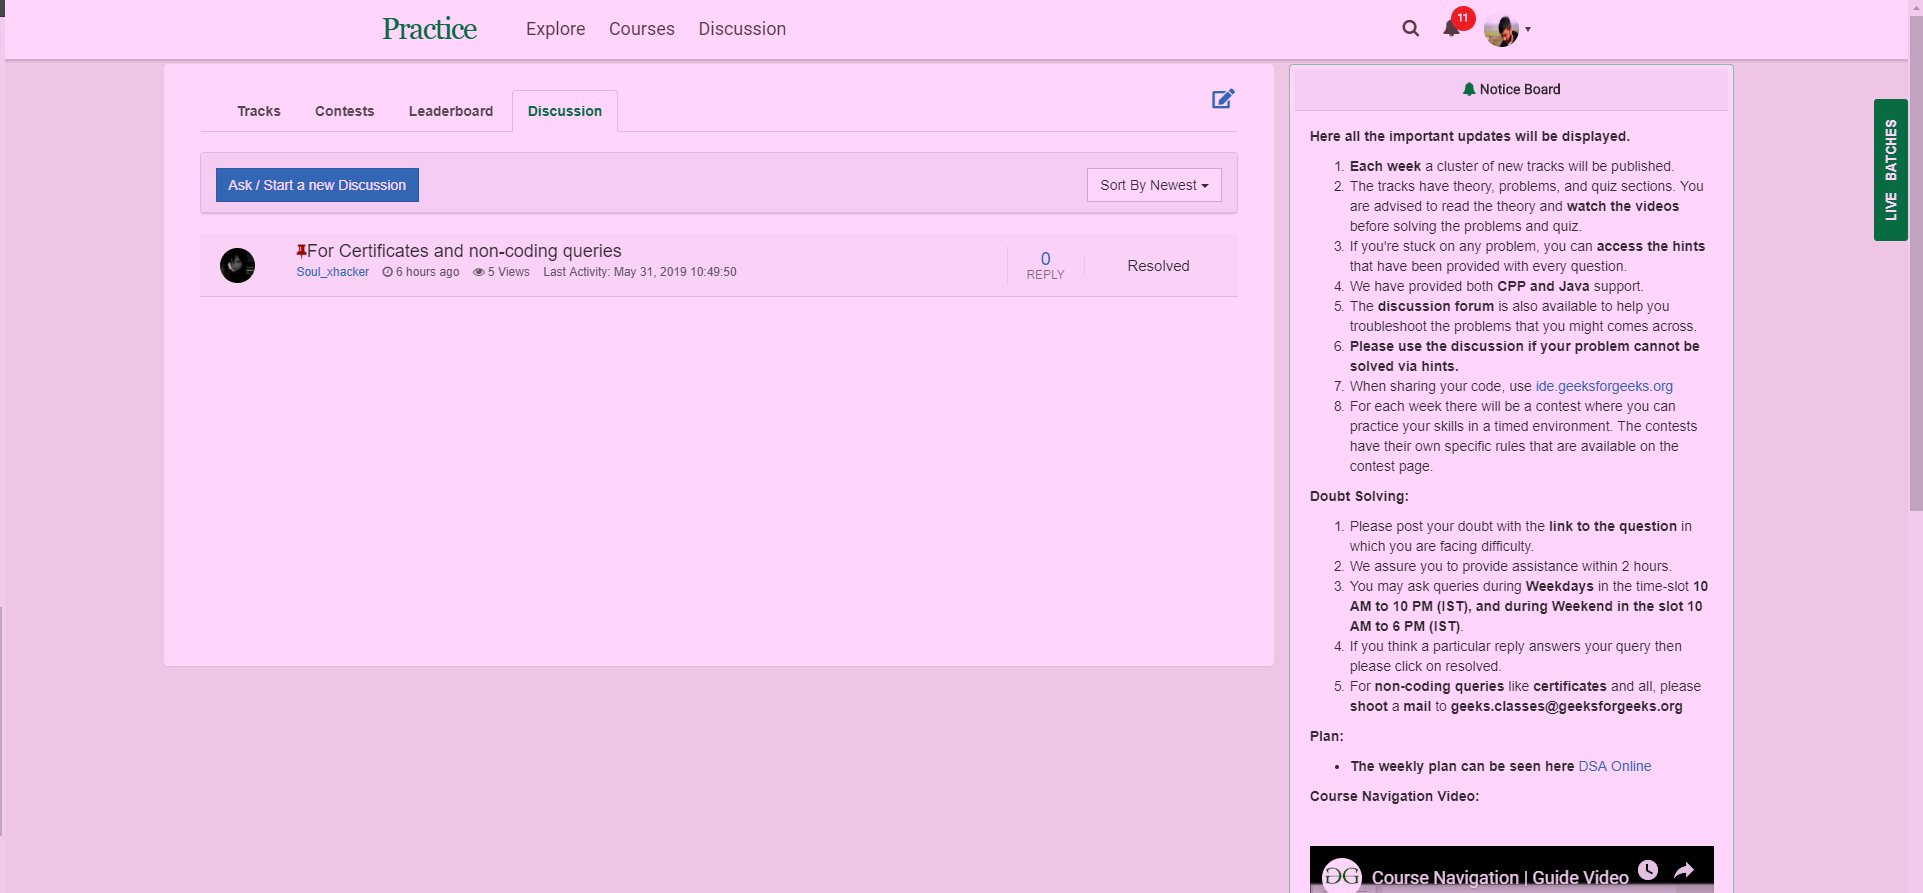Click the edit pencil icon
Viewport: 1923px width, 893px height.
pos(1223,98)
